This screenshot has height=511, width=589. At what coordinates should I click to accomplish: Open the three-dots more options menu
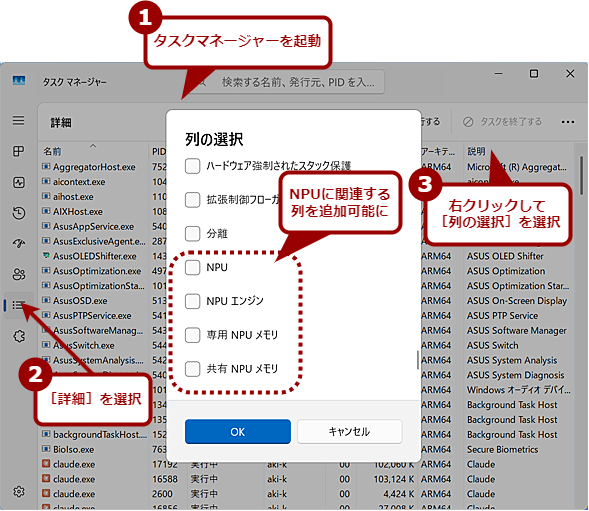point(568,122)
